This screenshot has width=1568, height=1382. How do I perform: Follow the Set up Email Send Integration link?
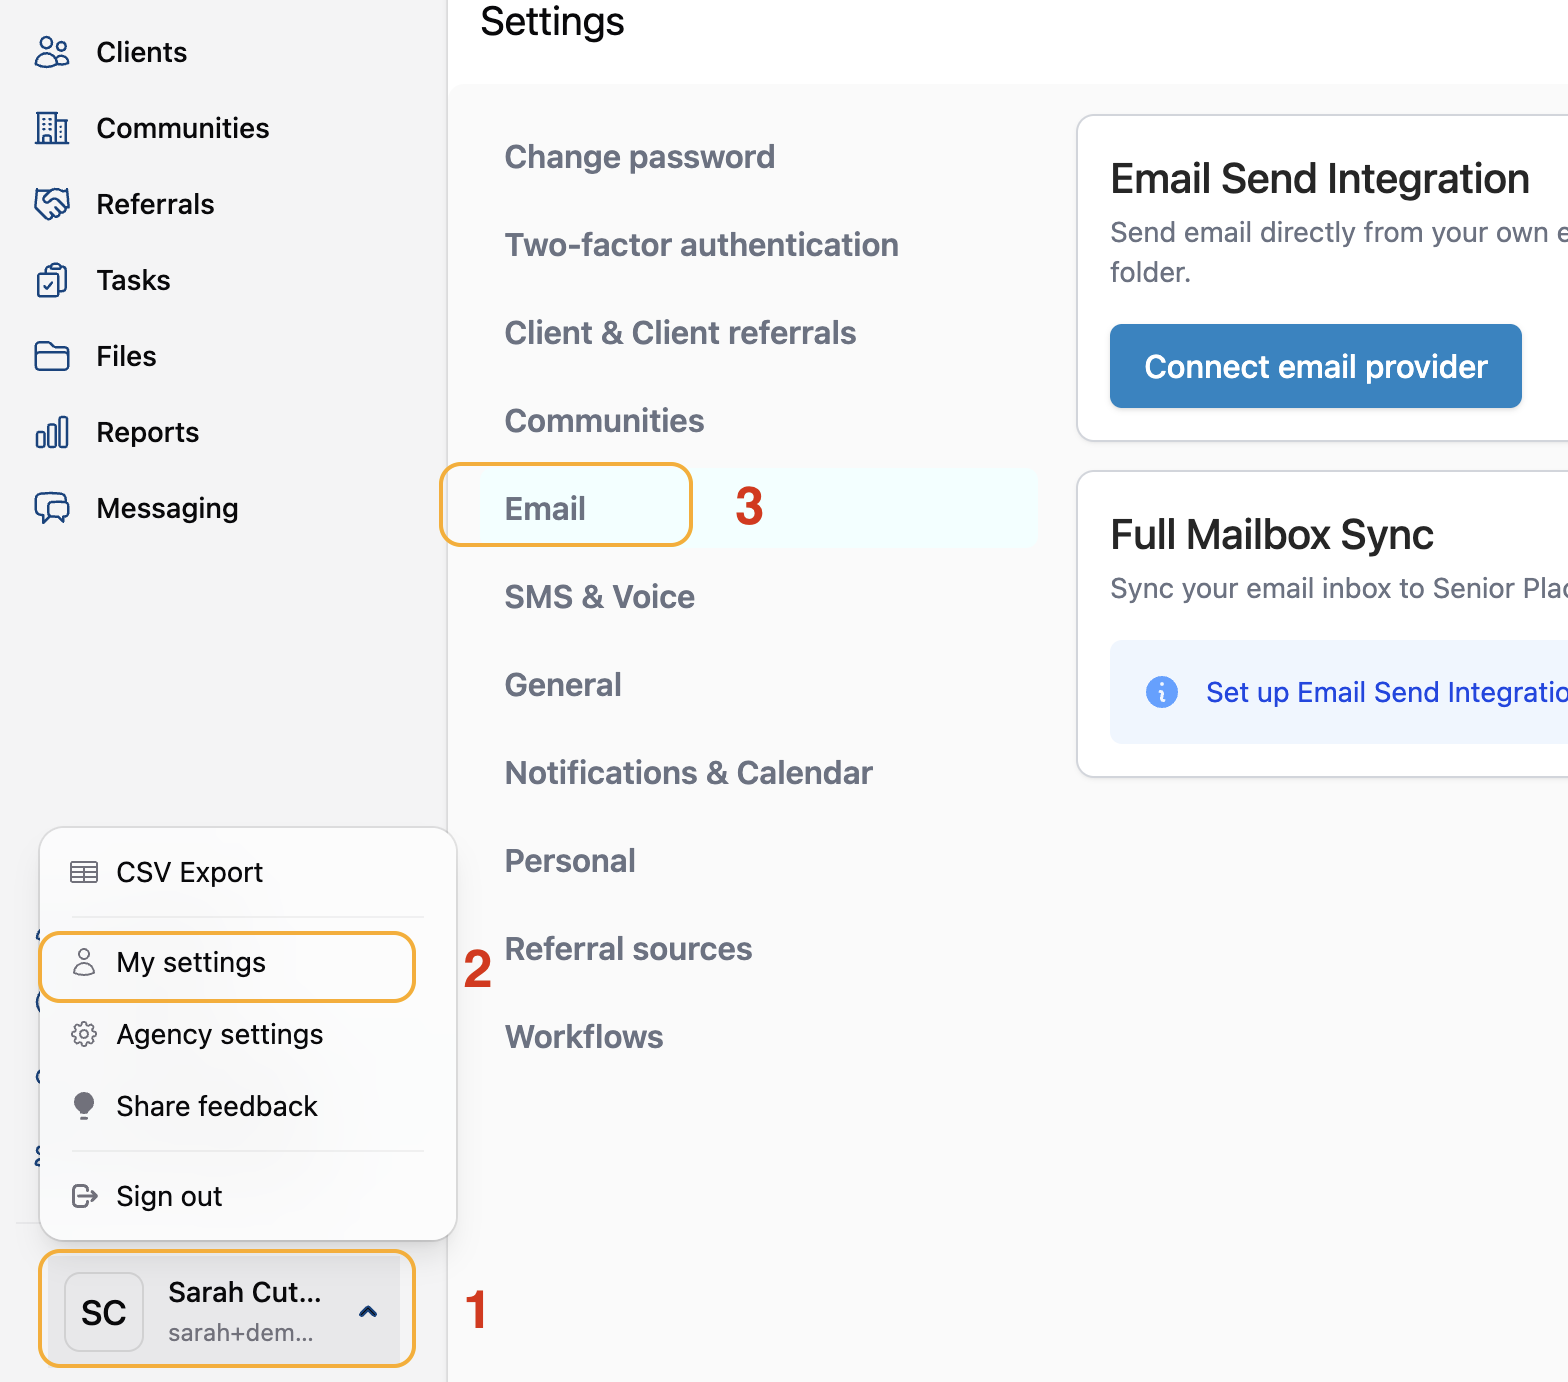tap(1386, 692)
